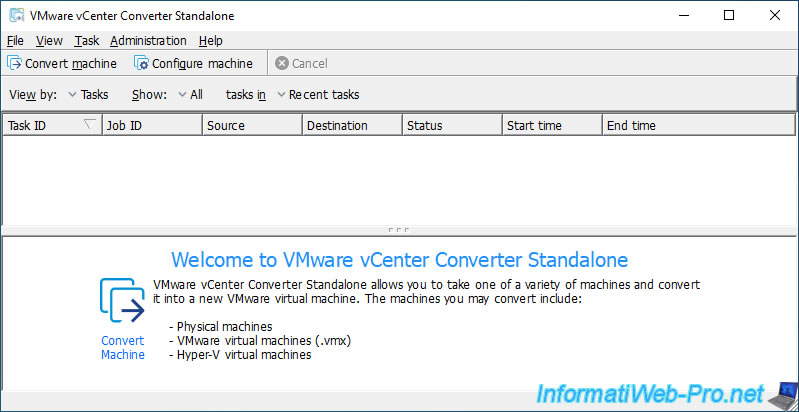
Task: Open the View menu
Action: tap(48, 40)
